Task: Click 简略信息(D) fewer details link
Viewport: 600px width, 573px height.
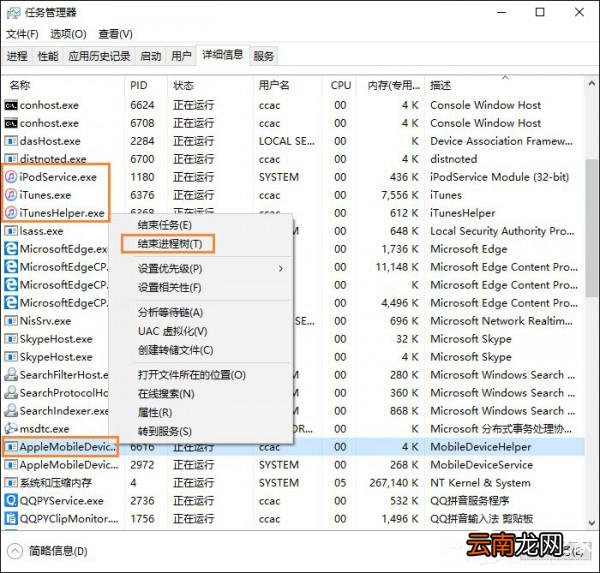Action: pos(58,551)
